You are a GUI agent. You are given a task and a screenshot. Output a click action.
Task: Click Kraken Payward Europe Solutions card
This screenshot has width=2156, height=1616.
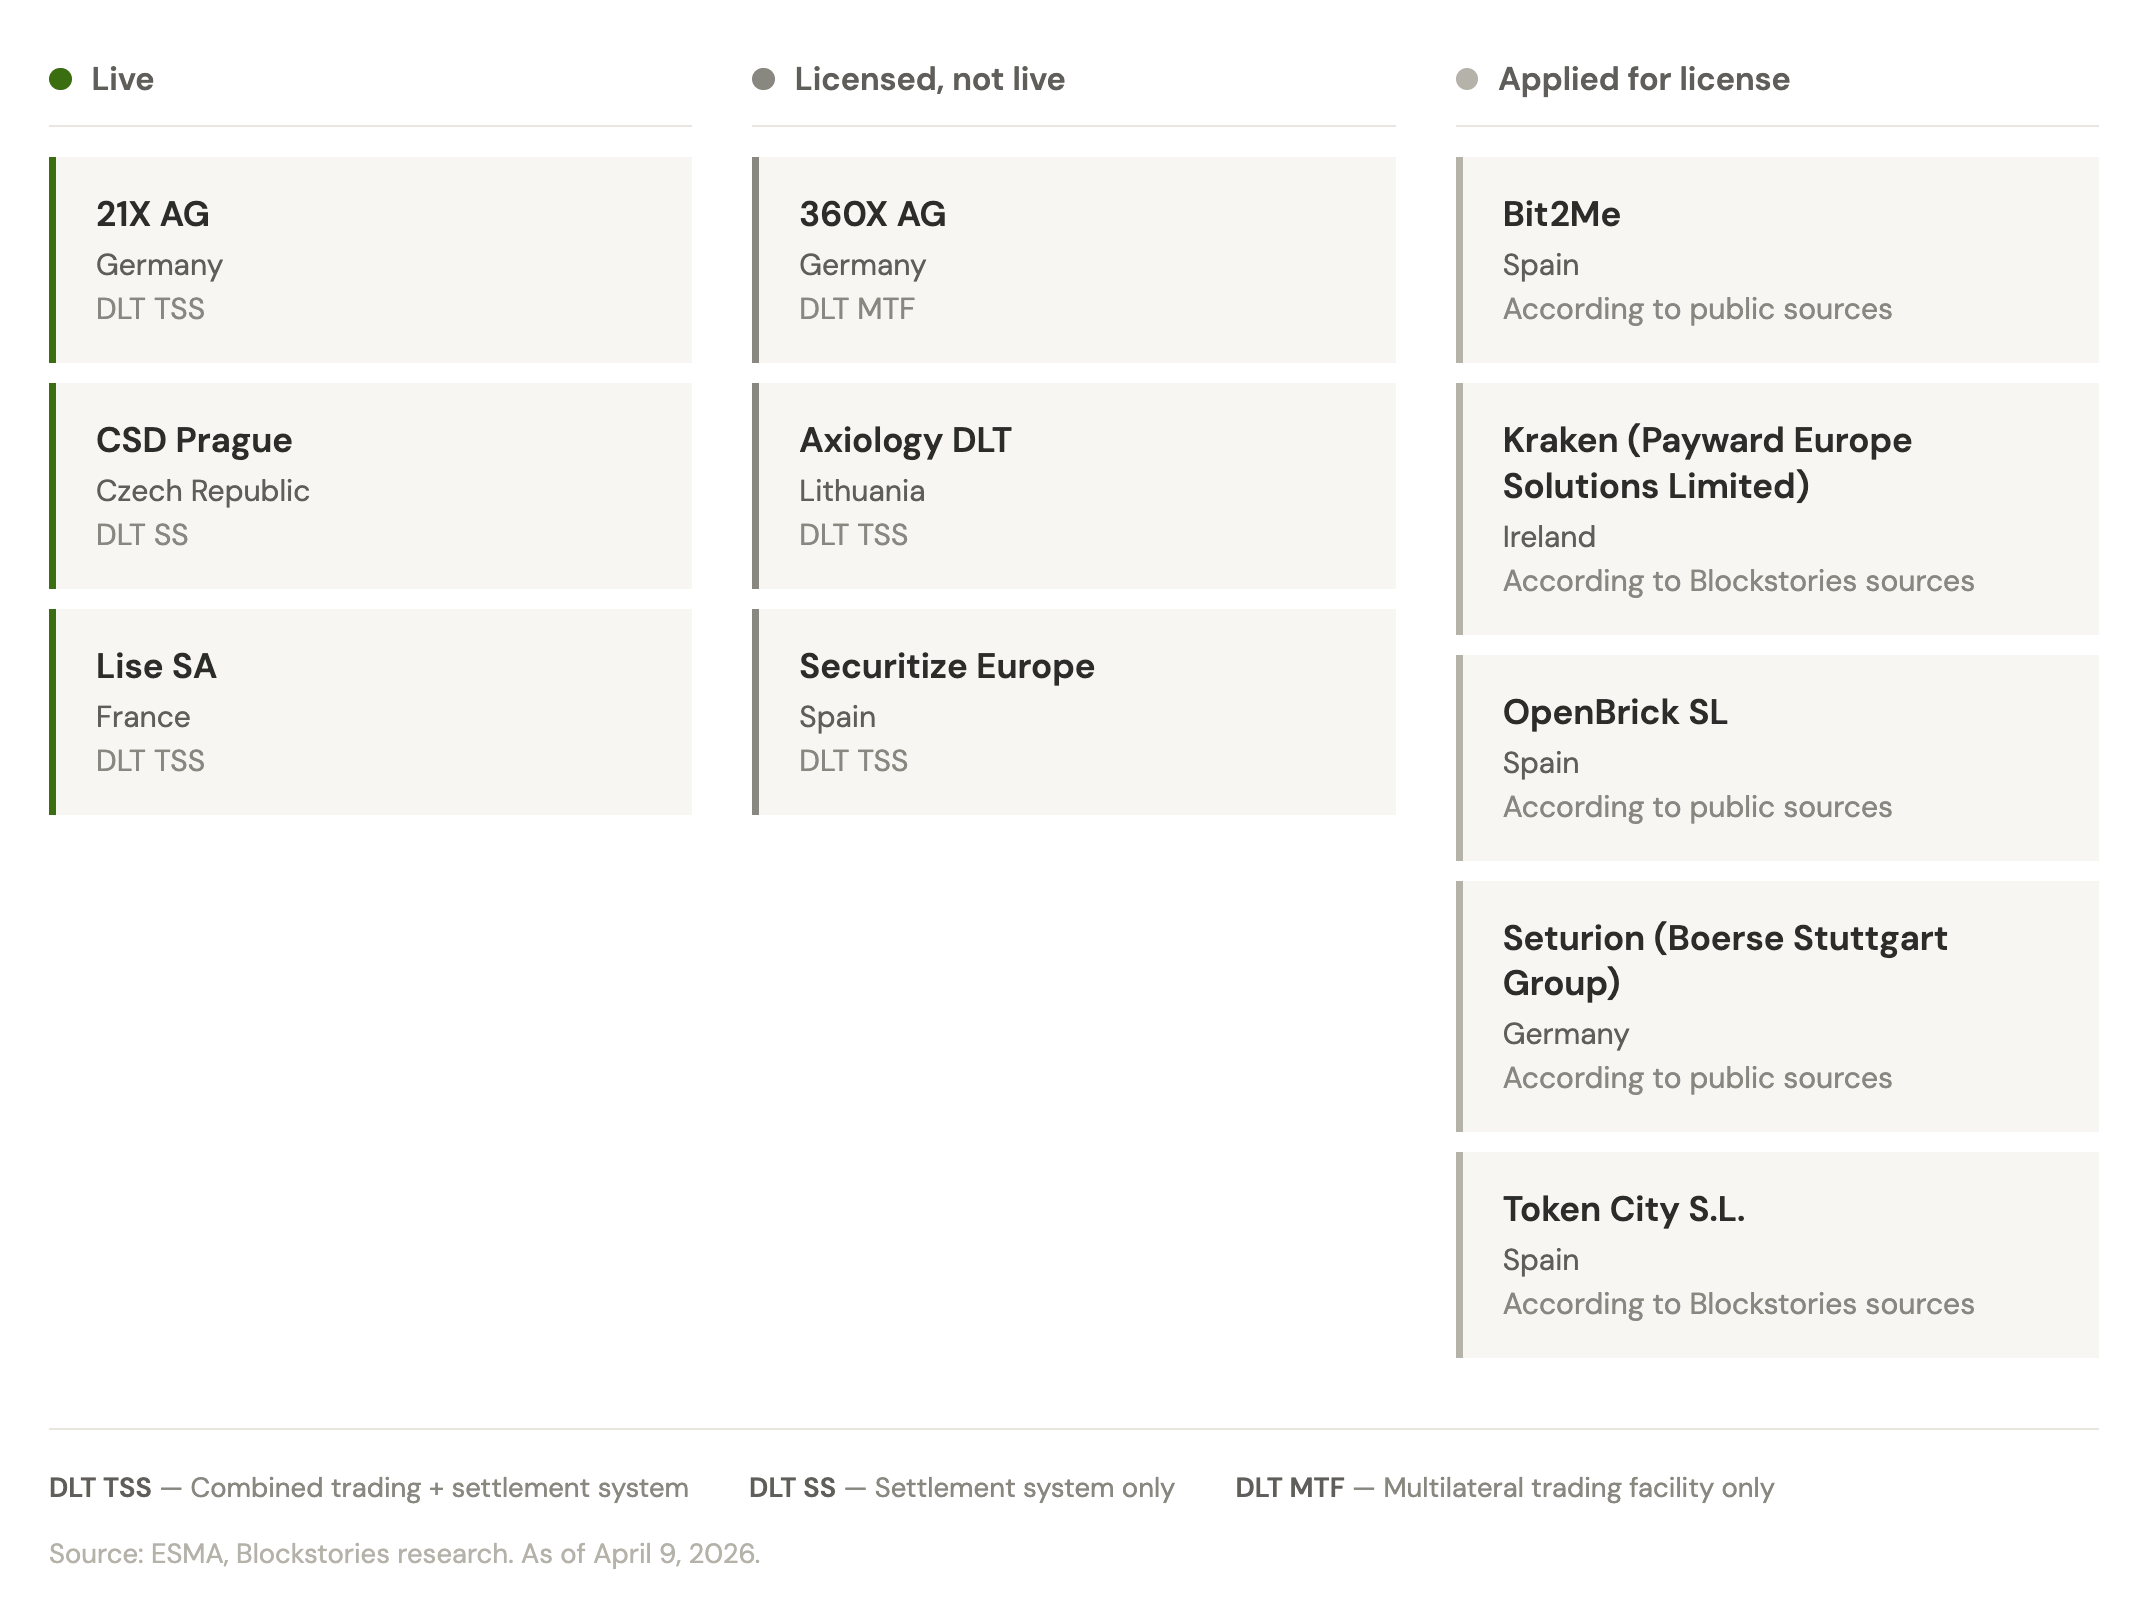tap(1777, 509)
